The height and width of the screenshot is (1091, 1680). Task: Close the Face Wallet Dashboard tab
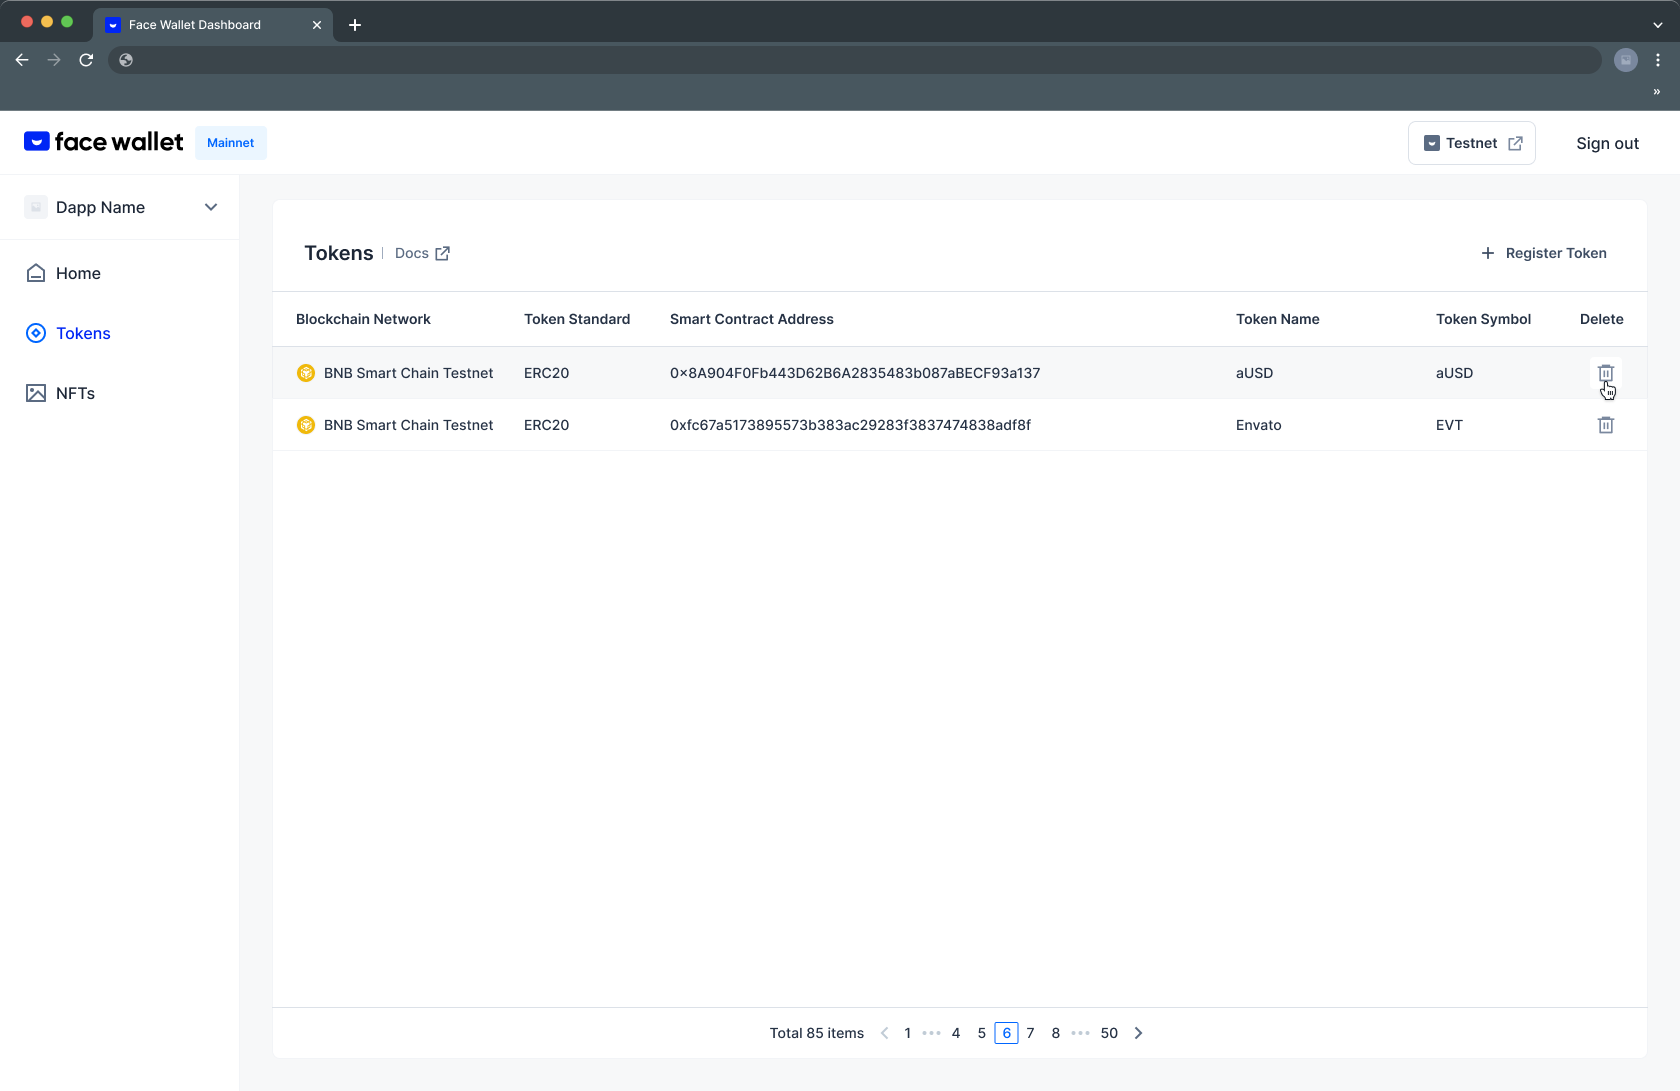(x=317, y=25)
